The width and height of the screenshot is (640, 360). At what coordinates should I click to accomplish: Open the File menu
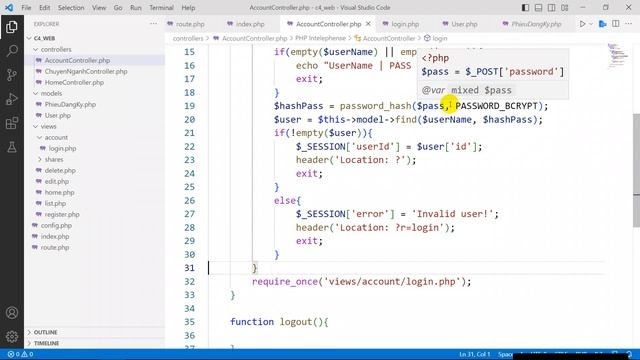[x=26, y=8]
